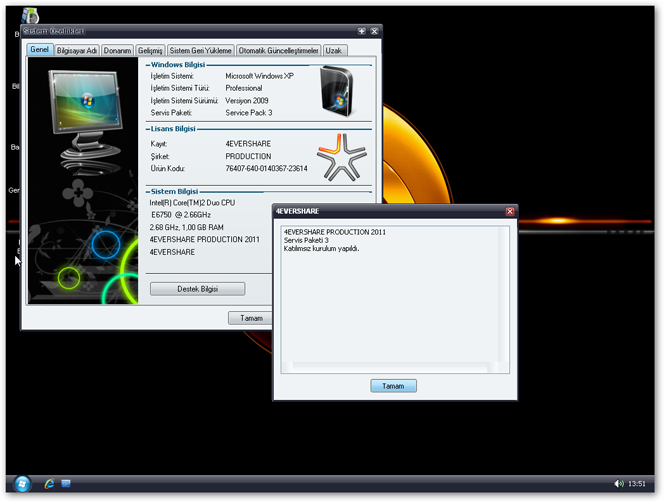This screenshot has width=664, height=502.
Task: Select the Sistem Geri Yükleme tab
Action: pos(200,50)
